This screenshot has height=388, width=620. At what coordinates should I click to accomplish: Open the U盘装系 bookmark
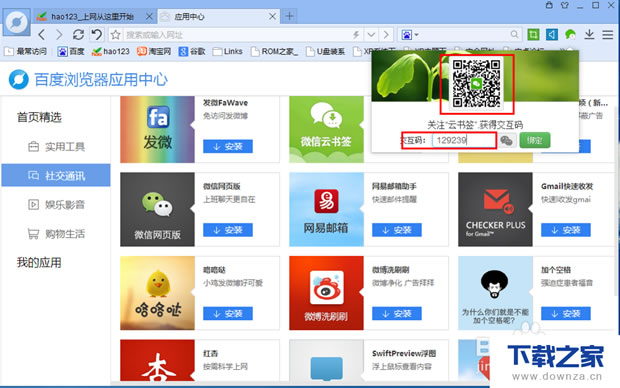326,51
